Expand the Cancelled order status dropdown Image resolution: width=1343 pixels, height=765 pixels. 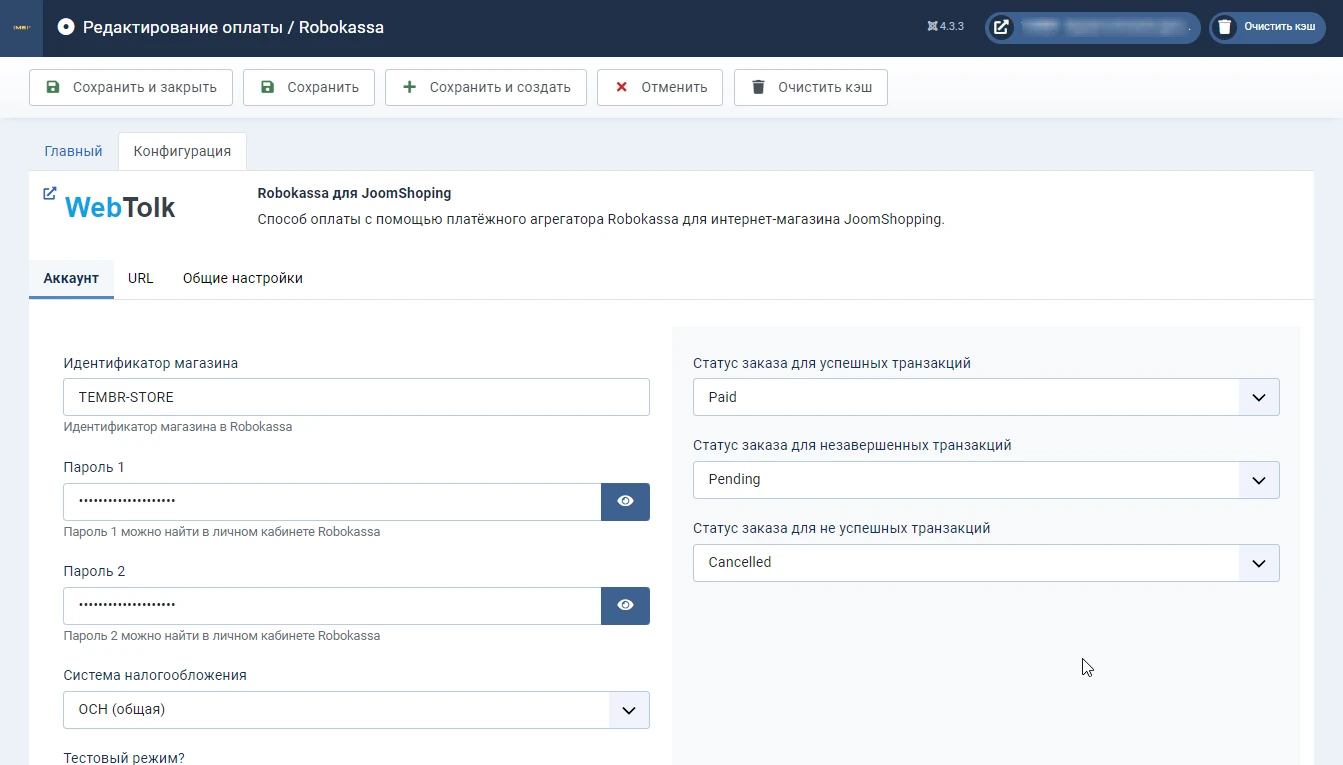pyautogui.click(x=986, y=563)
